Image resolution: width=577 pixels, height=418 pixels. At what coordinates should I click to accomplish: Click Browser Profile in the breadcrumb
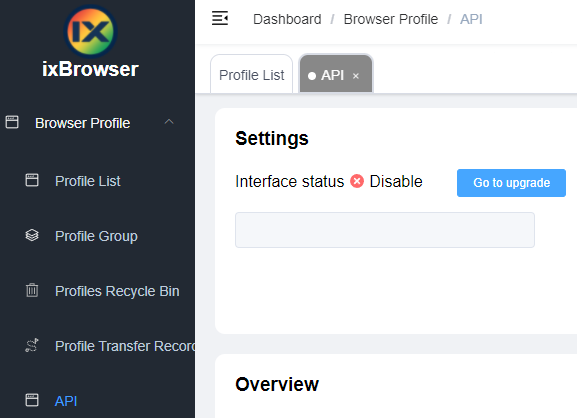(x=391, y=19)
